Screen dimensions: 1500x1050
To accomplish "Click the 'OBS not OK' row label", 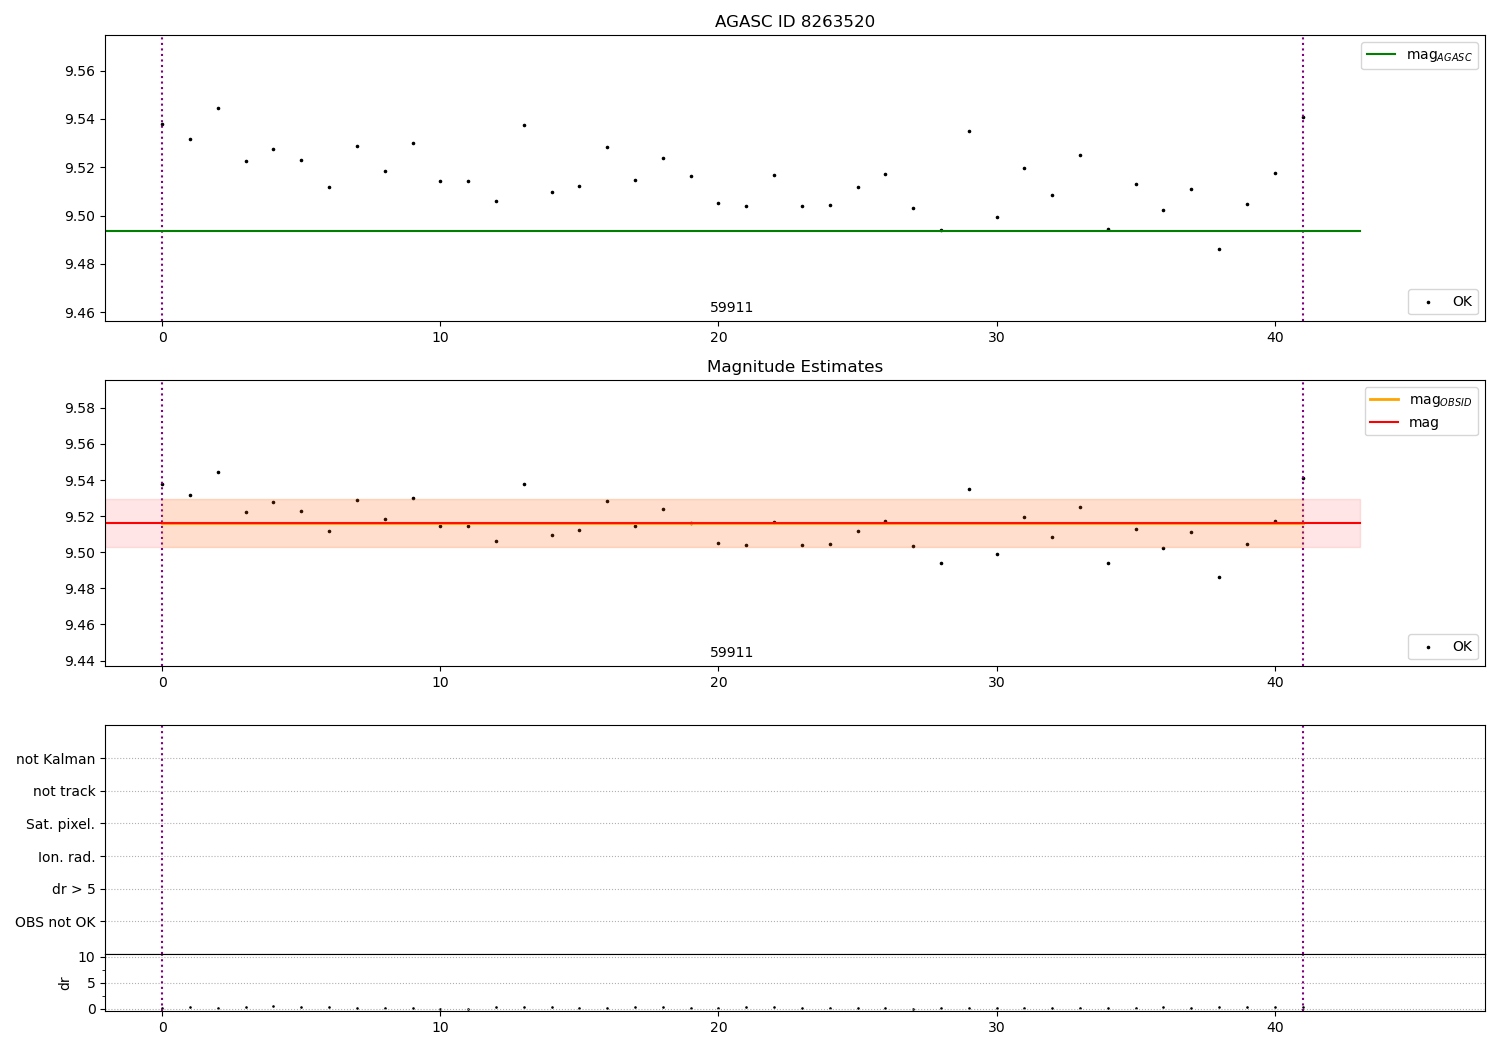I will [55, 922].
